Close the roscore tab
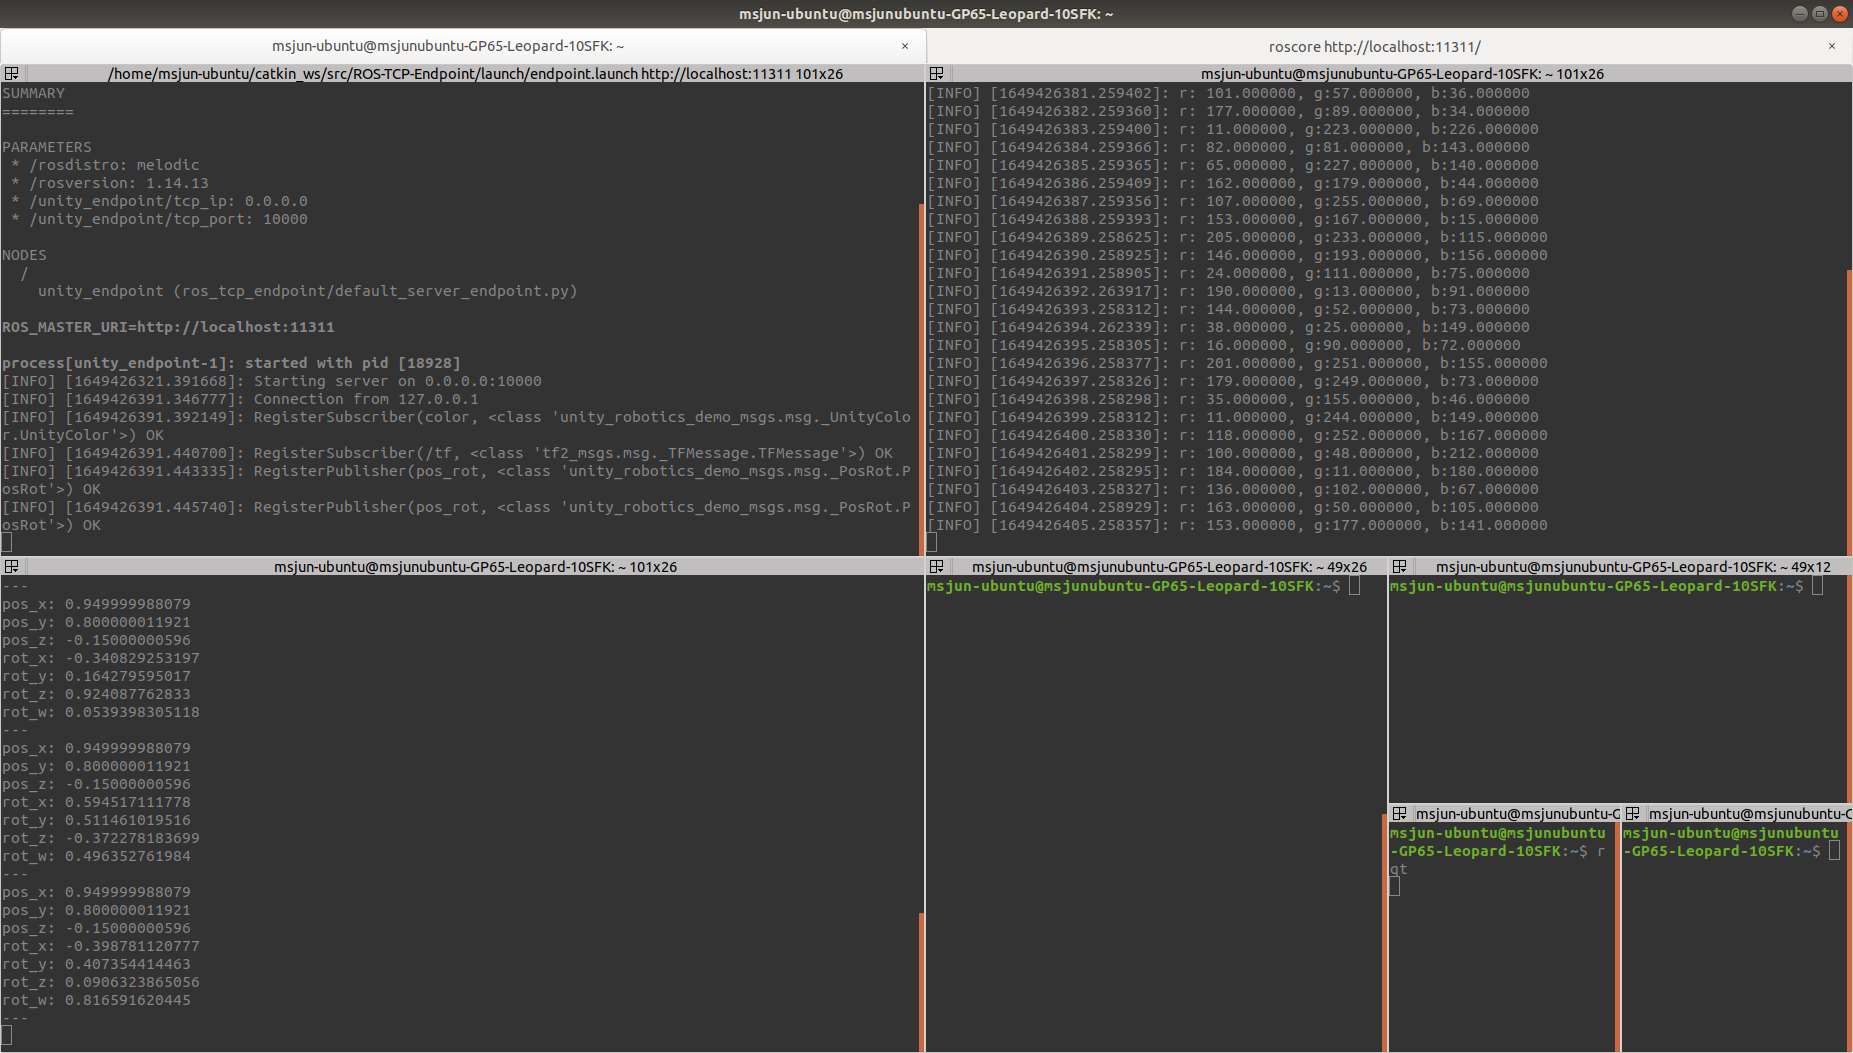1853x1053 pixels. pos(1832,46)
